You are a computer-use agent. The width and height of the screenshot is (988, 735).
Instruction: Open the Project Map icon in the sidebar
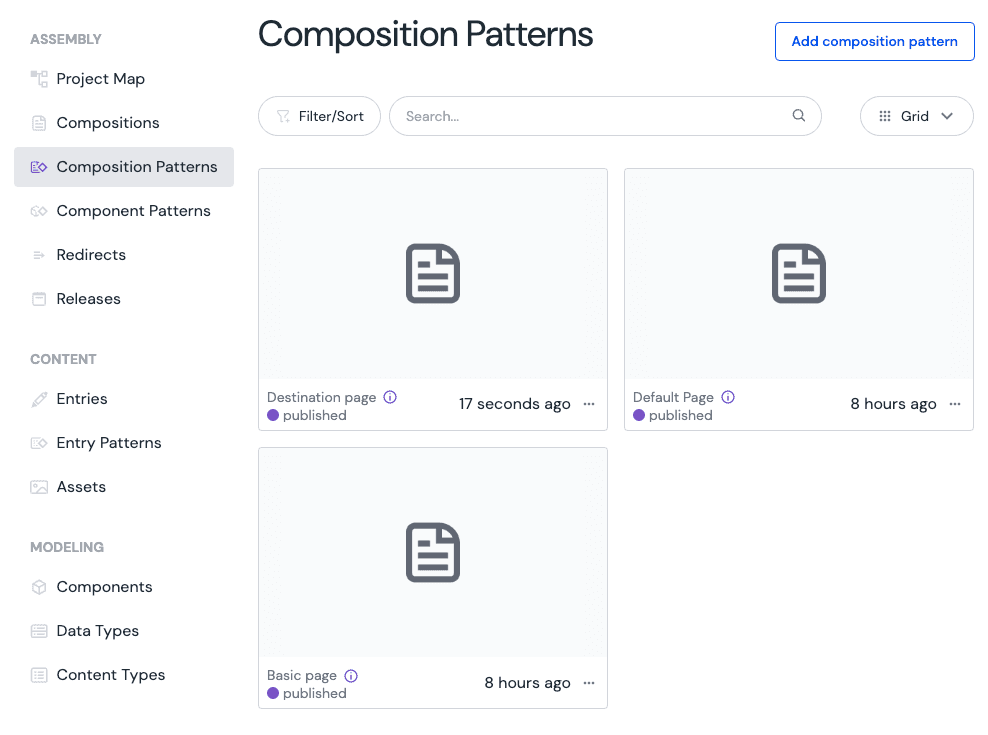[38, 78]
